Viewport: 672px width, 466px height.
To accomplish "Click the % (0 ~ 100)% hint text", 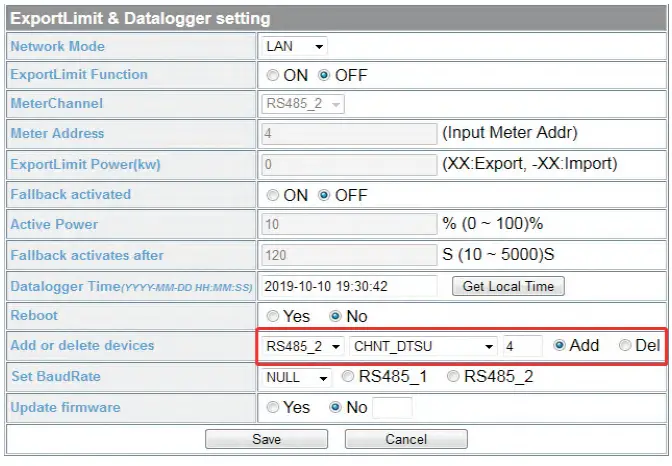I will click(x=492, y=224).
